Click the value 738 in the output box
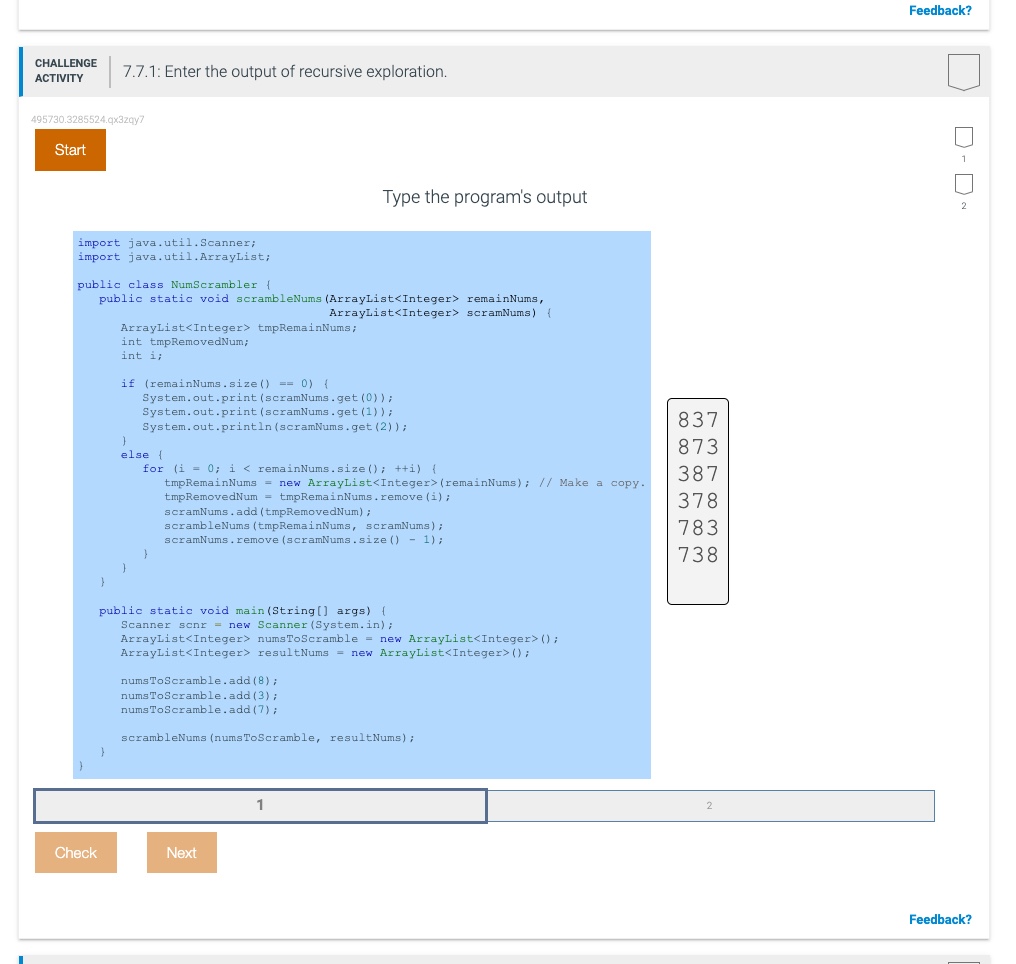Viewport: 1016px width, 964px height. [697, 555]
